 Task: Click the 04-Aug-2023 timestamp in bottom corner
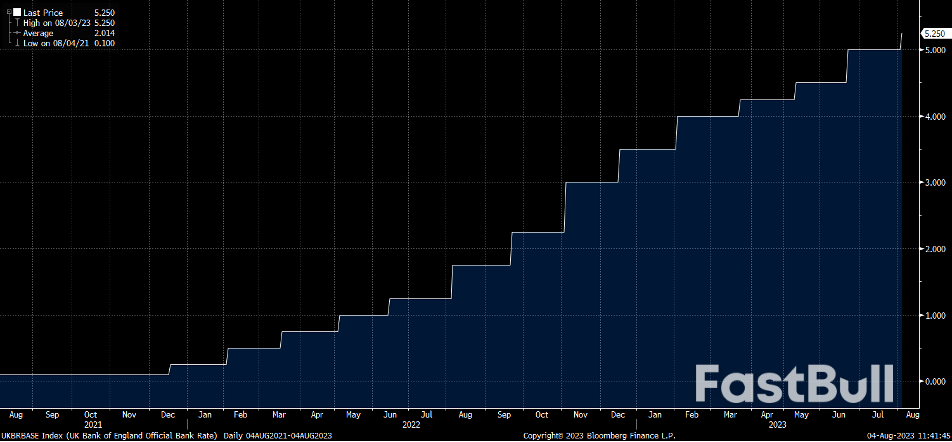coord(907,436)
